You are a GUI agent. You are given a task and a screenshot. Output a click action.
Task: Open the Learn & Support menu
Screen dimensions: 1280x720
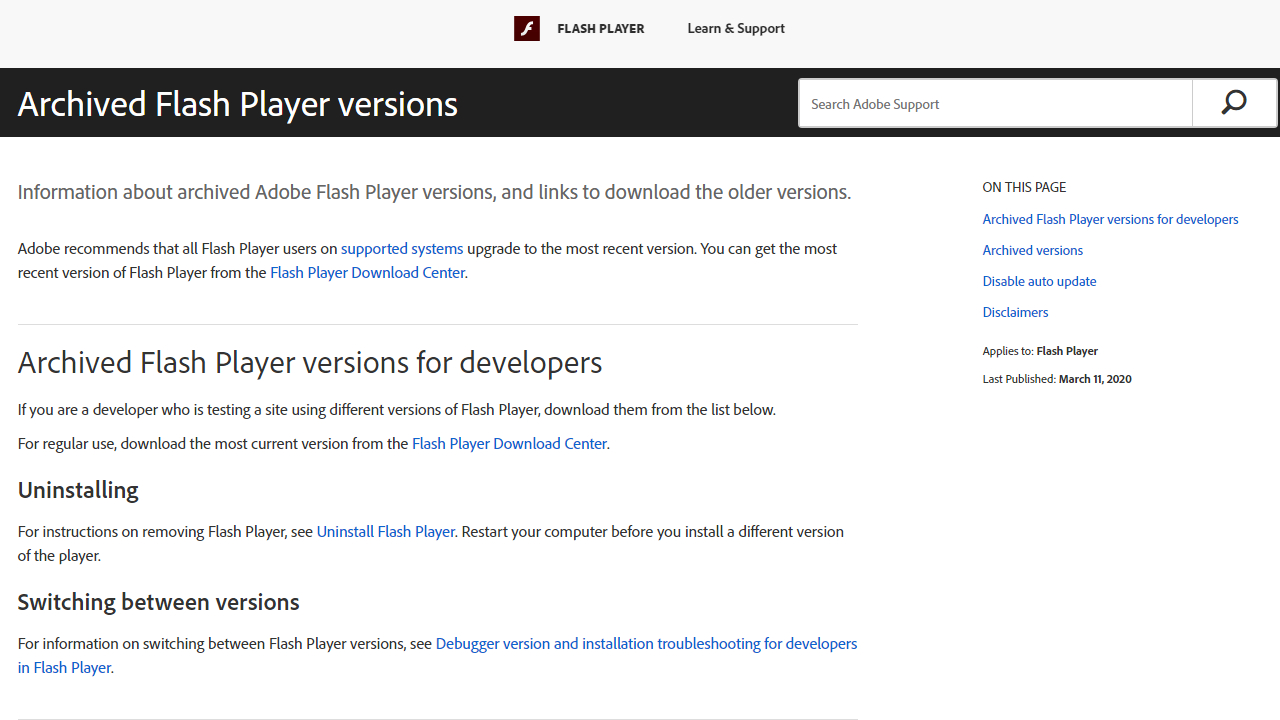pyautogui.click(x=735, y=28)
